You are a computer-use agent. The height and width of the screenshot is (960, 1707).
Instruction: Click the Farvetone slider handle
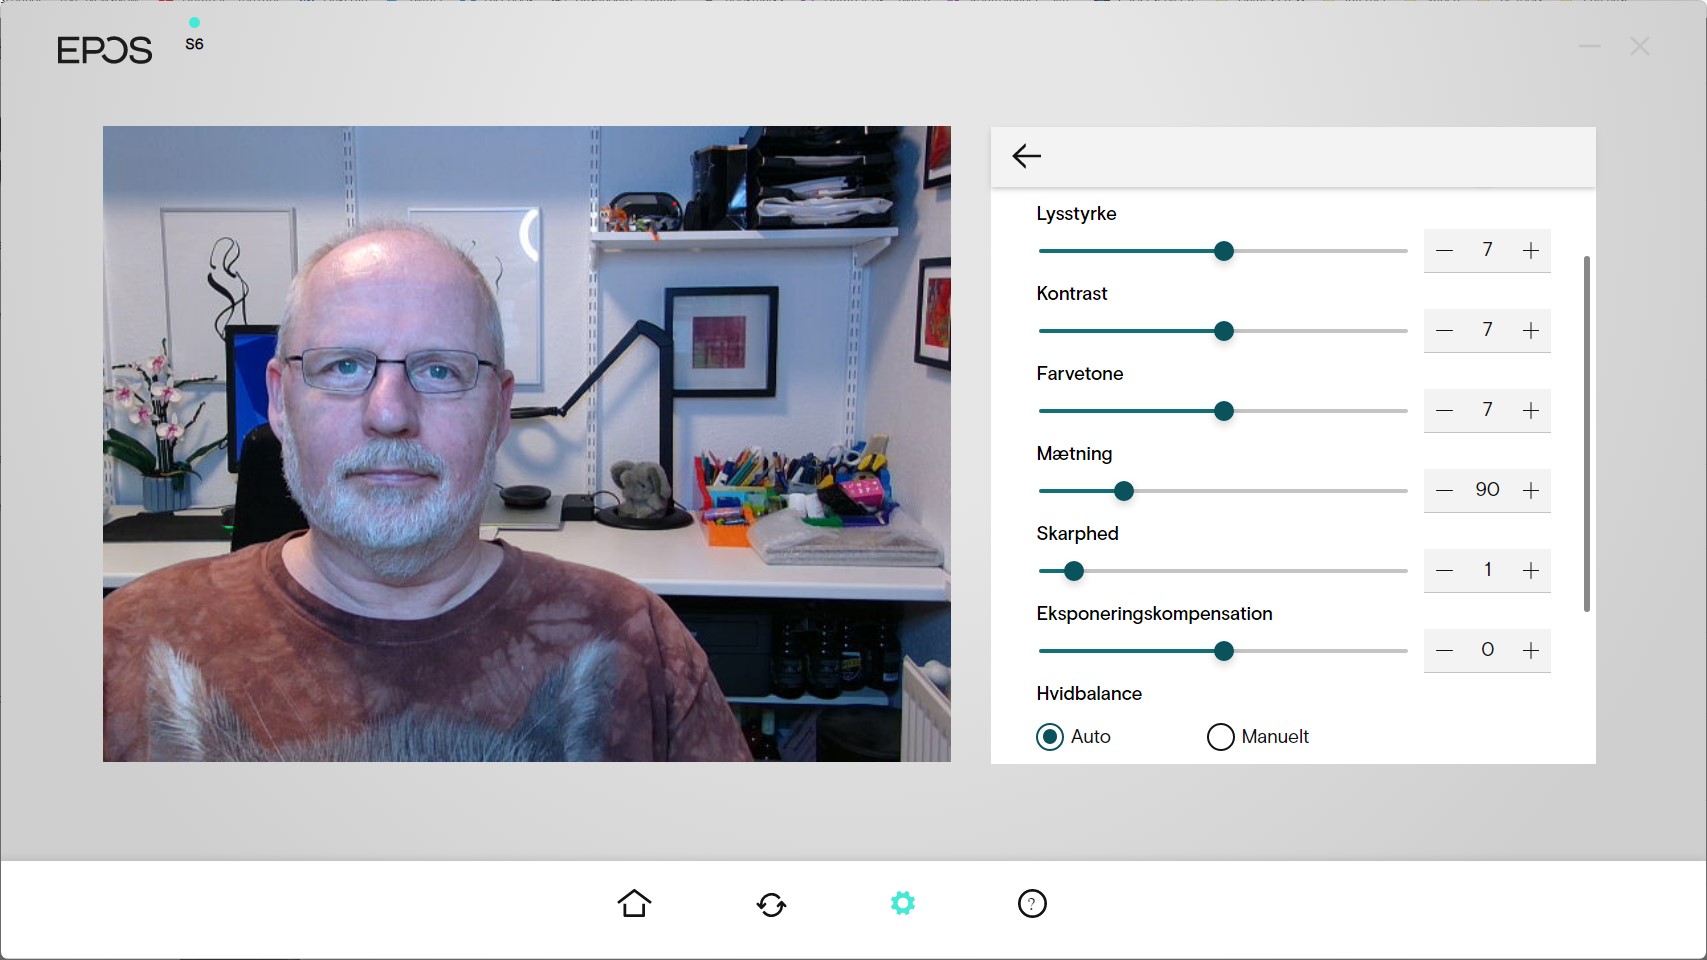(x=1224, y=411)
